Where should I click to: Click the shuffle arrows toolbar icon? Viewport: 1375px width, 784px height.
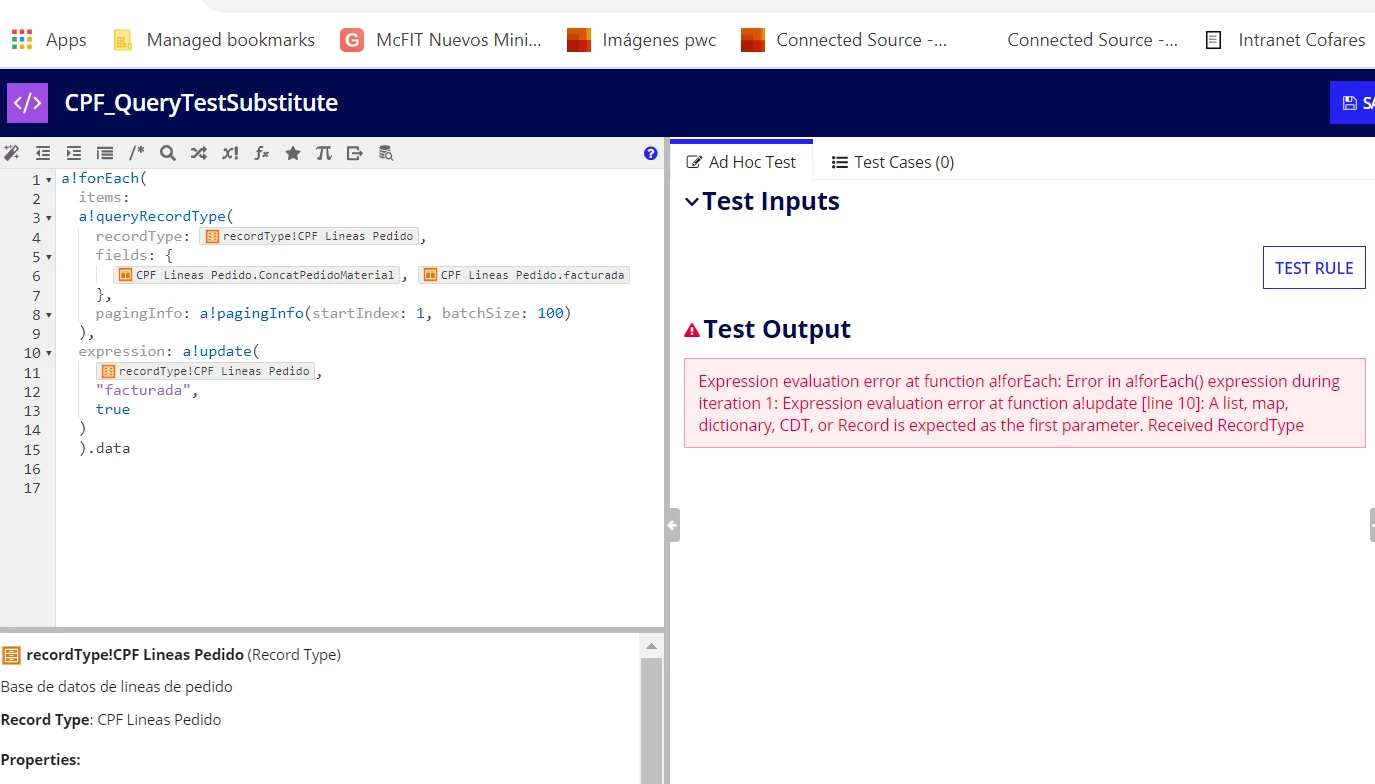[199, 153]
